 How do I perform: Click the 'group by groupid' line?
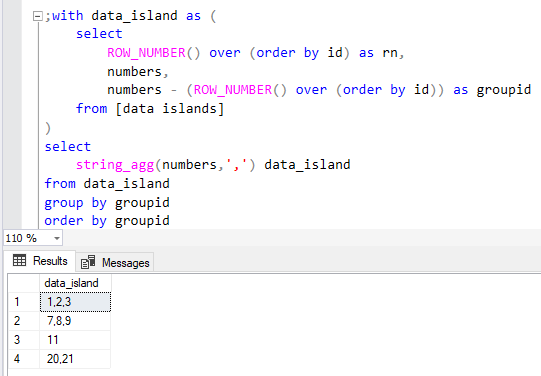107,203
